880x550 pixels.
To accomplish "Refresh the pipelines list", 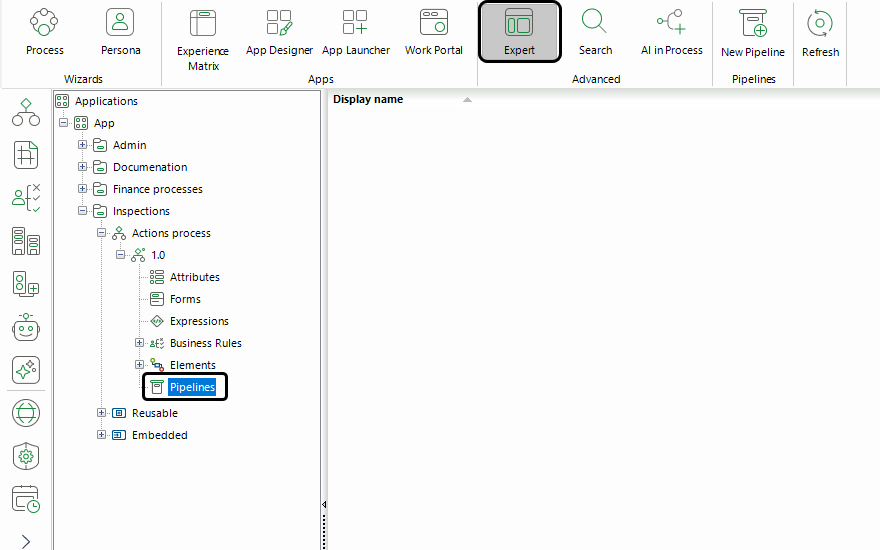I will tap(820, 33).
